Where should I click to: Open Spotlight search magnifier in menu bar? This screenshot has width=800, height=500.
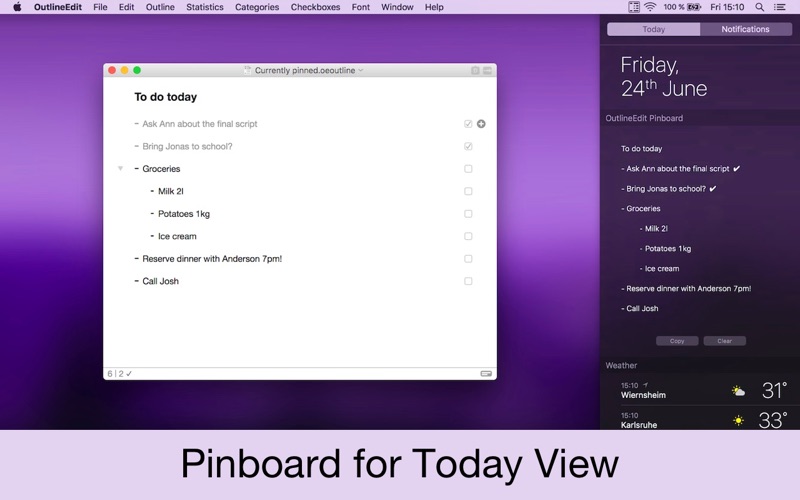click(760, 7)
